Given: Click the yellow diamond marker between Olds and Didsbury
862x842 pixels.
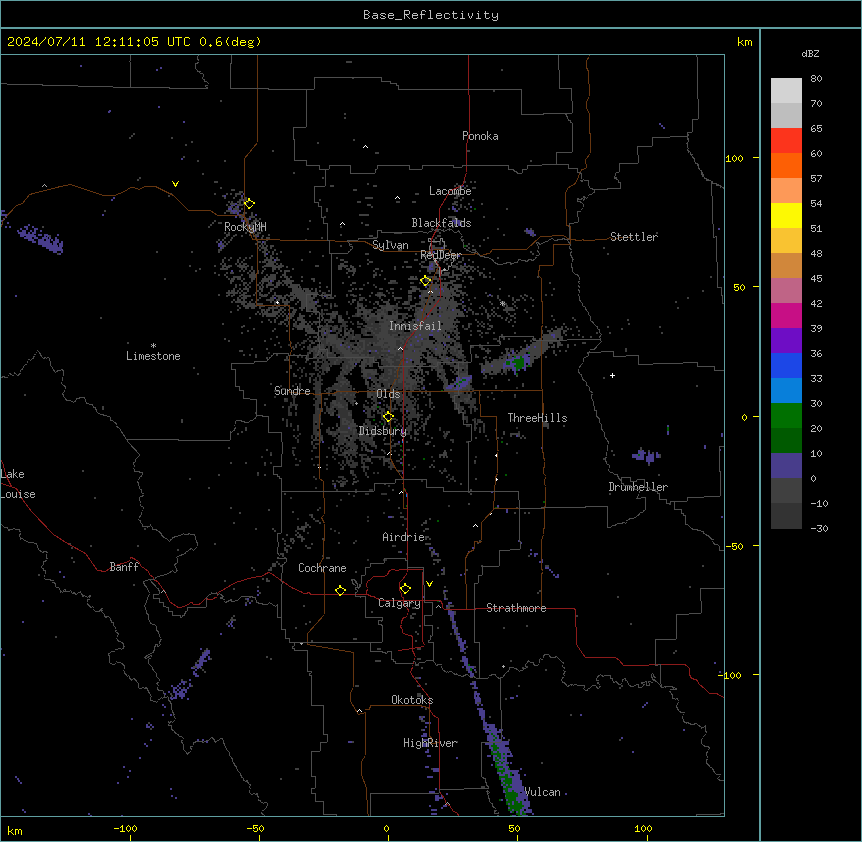Looking at the screenshot, I should [x=388, y=417].
